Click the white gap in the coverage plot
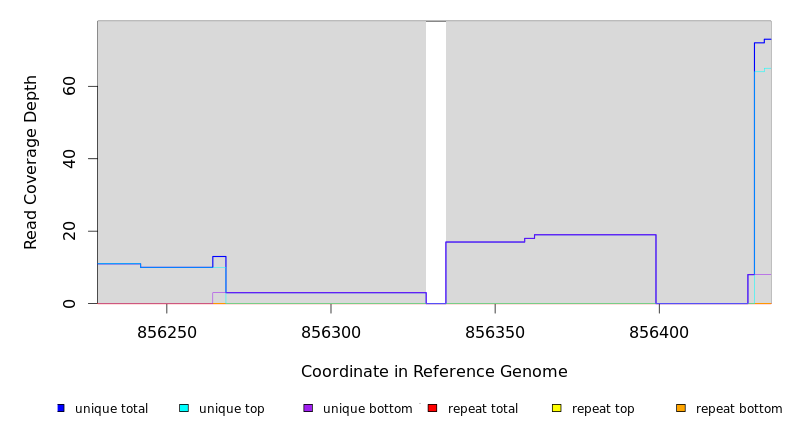The width and height of the screenshot is (792, 432). [x=436, y=160]
